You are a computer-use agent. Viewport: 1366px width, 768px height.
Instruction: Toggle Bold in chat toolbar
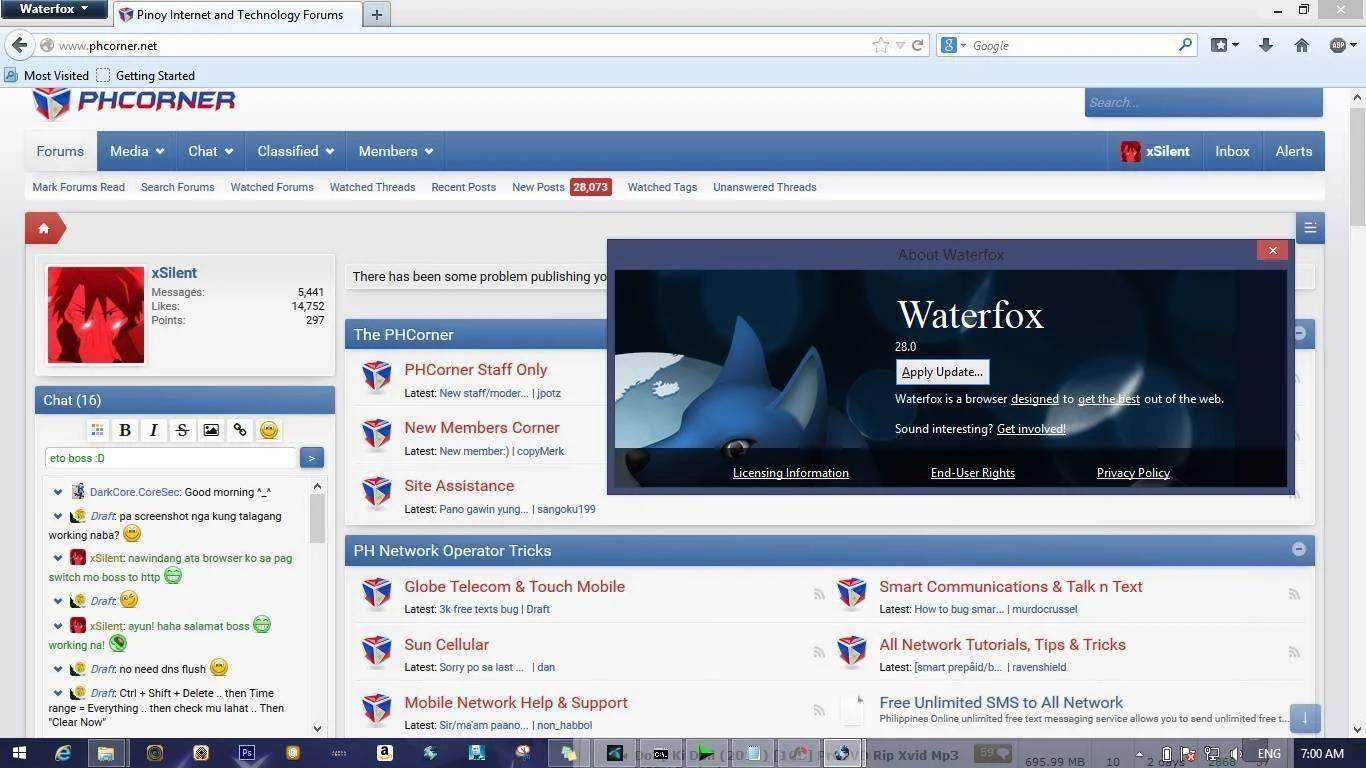click(x=125, y=430)
